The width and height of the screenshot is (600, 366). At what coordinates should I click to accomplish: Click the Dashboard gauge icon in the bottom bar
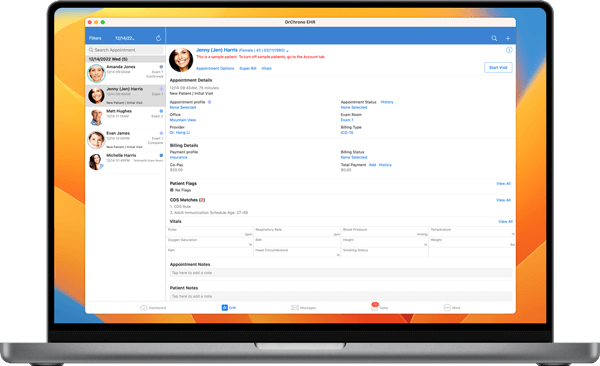(x=143, y=308)
